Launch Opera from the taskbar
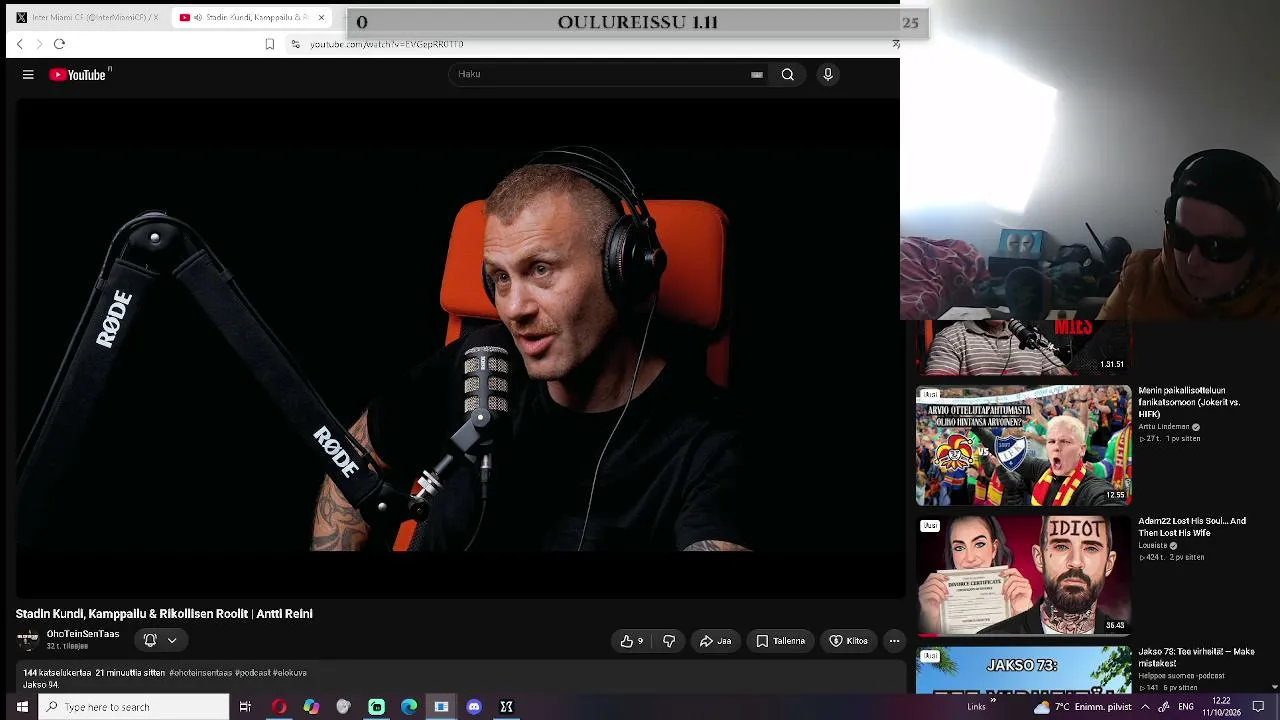The image size is (1280, 720). pyautogui.click(x=279, y=707)
